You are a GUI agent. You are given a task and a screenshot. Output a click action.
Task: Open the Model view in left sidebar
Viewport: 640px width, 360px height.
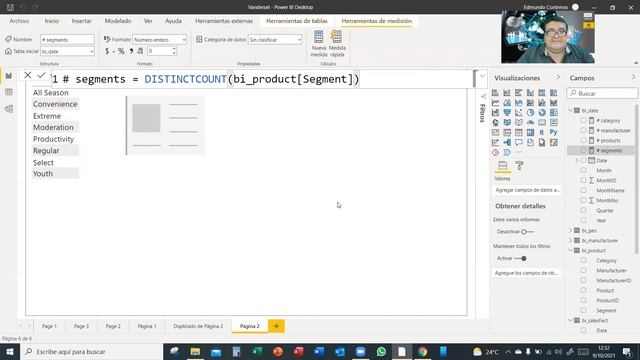9,109
